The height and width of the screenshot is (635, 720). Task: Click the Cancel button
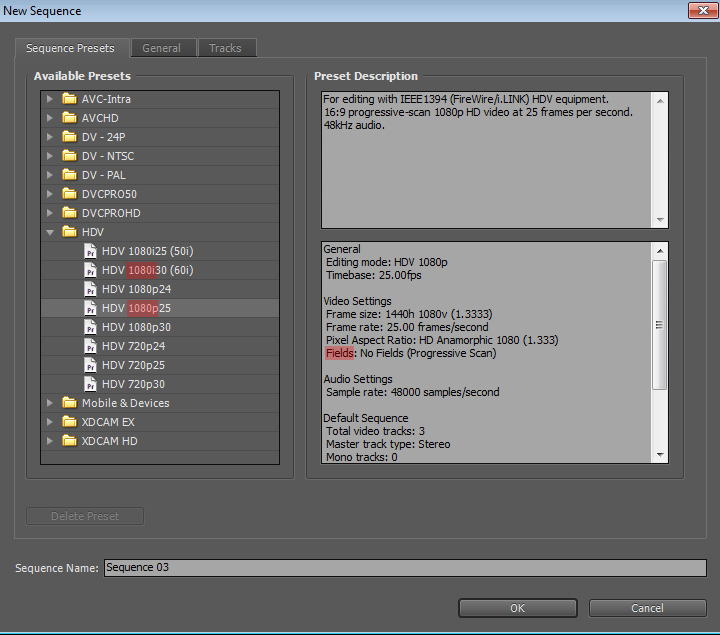(x=647, y=608)
